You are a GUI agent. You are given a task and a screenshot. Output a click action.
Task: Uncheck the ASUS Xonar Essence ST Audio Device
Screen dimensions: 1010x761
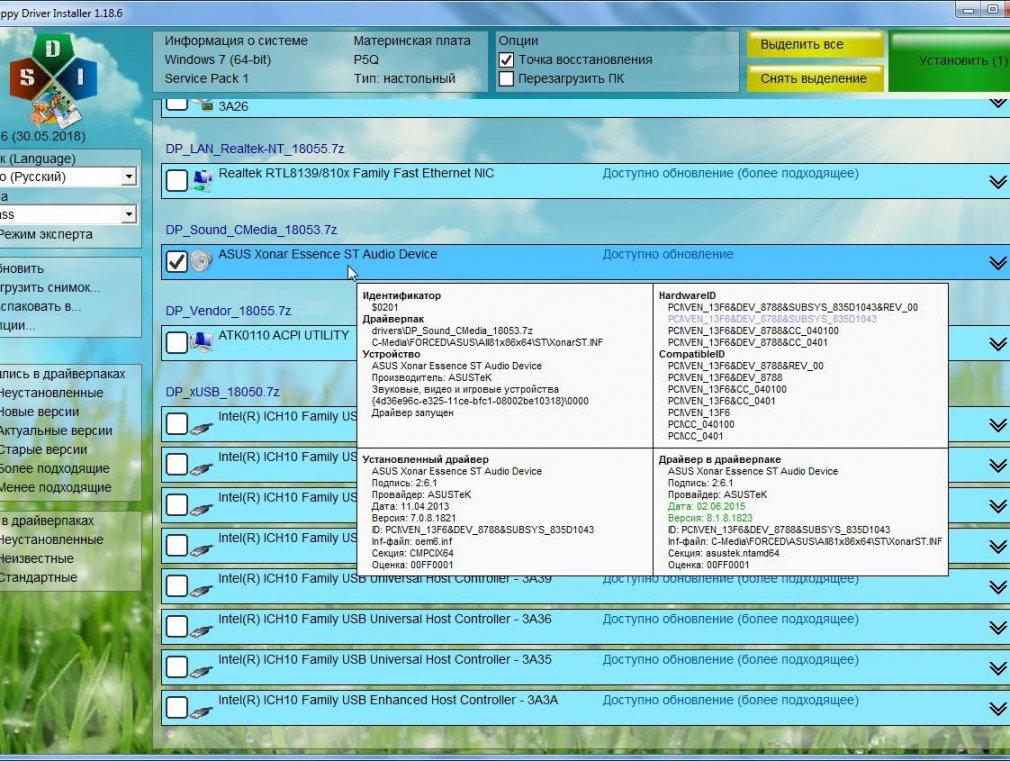pyautogui.click(x=176, y=262)
